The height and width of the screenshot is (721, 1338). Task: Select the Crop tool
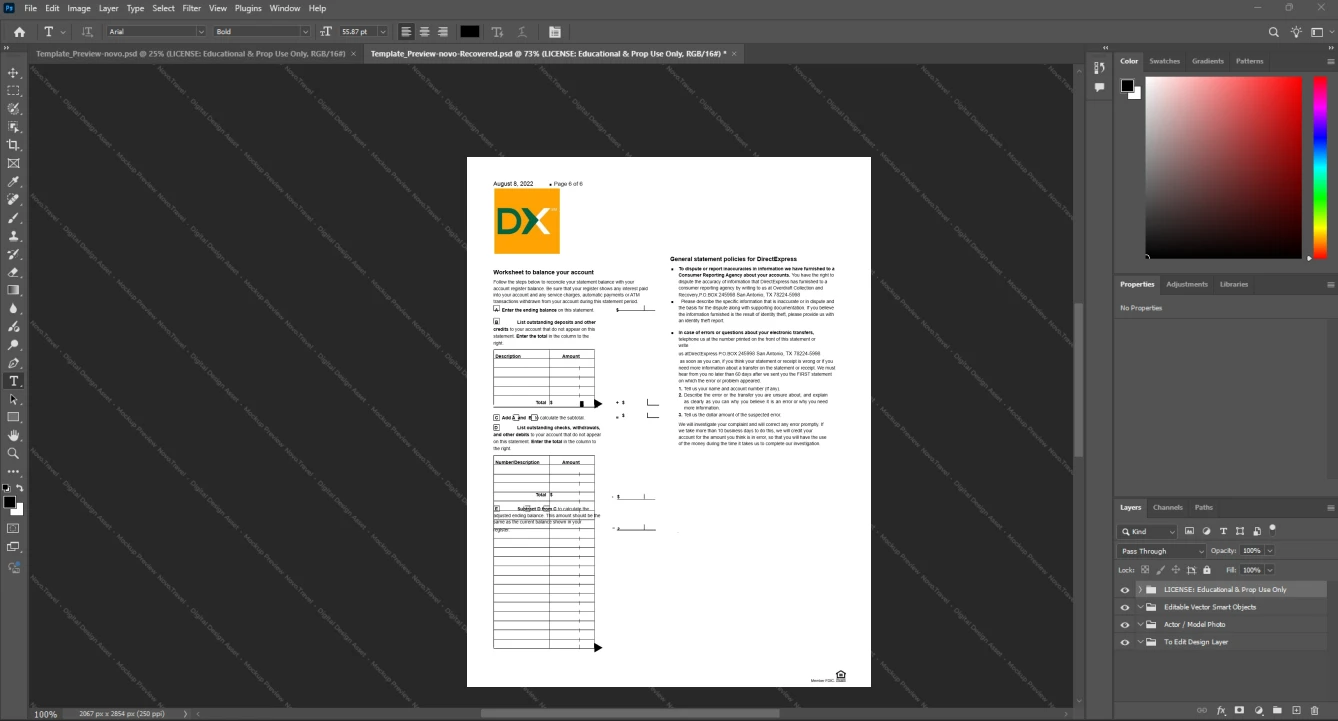(x=14, y=145)
